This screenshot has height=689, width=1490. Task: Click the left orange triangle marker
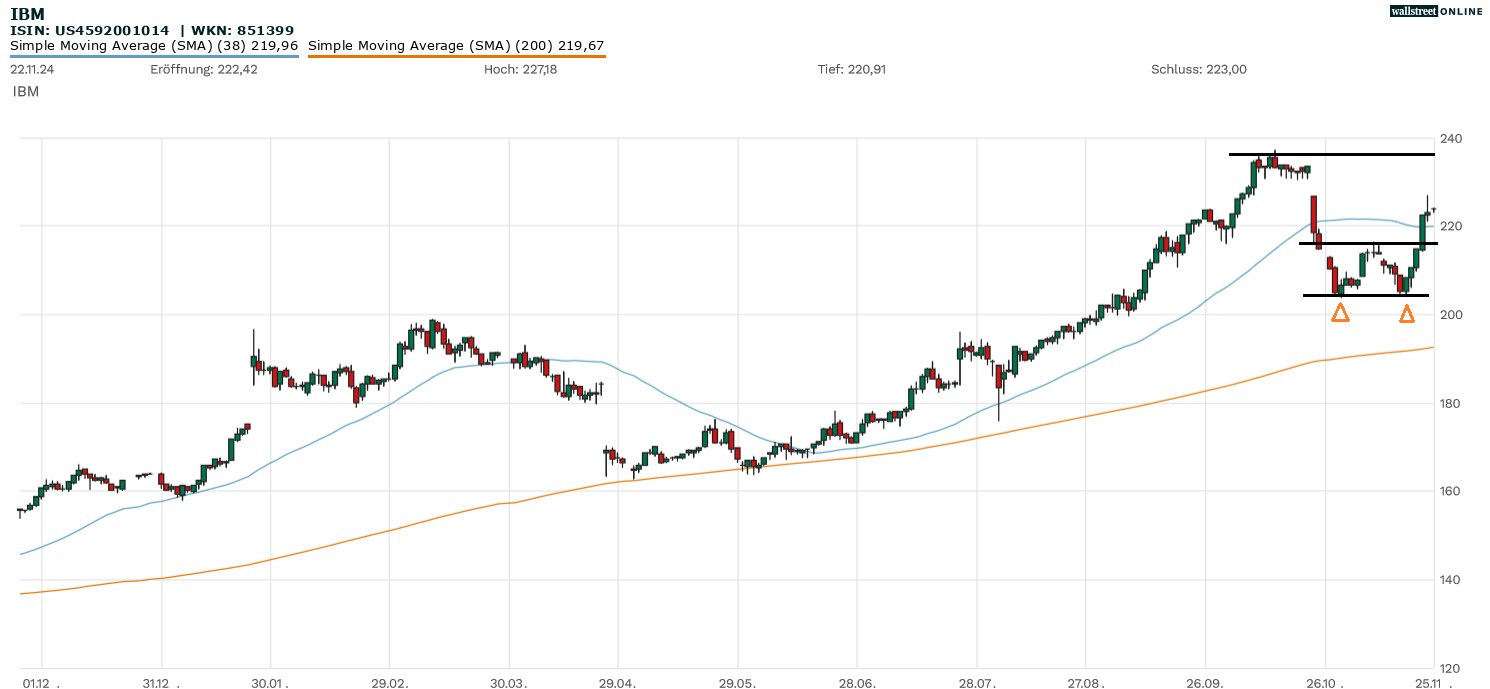pos(1340,313)
